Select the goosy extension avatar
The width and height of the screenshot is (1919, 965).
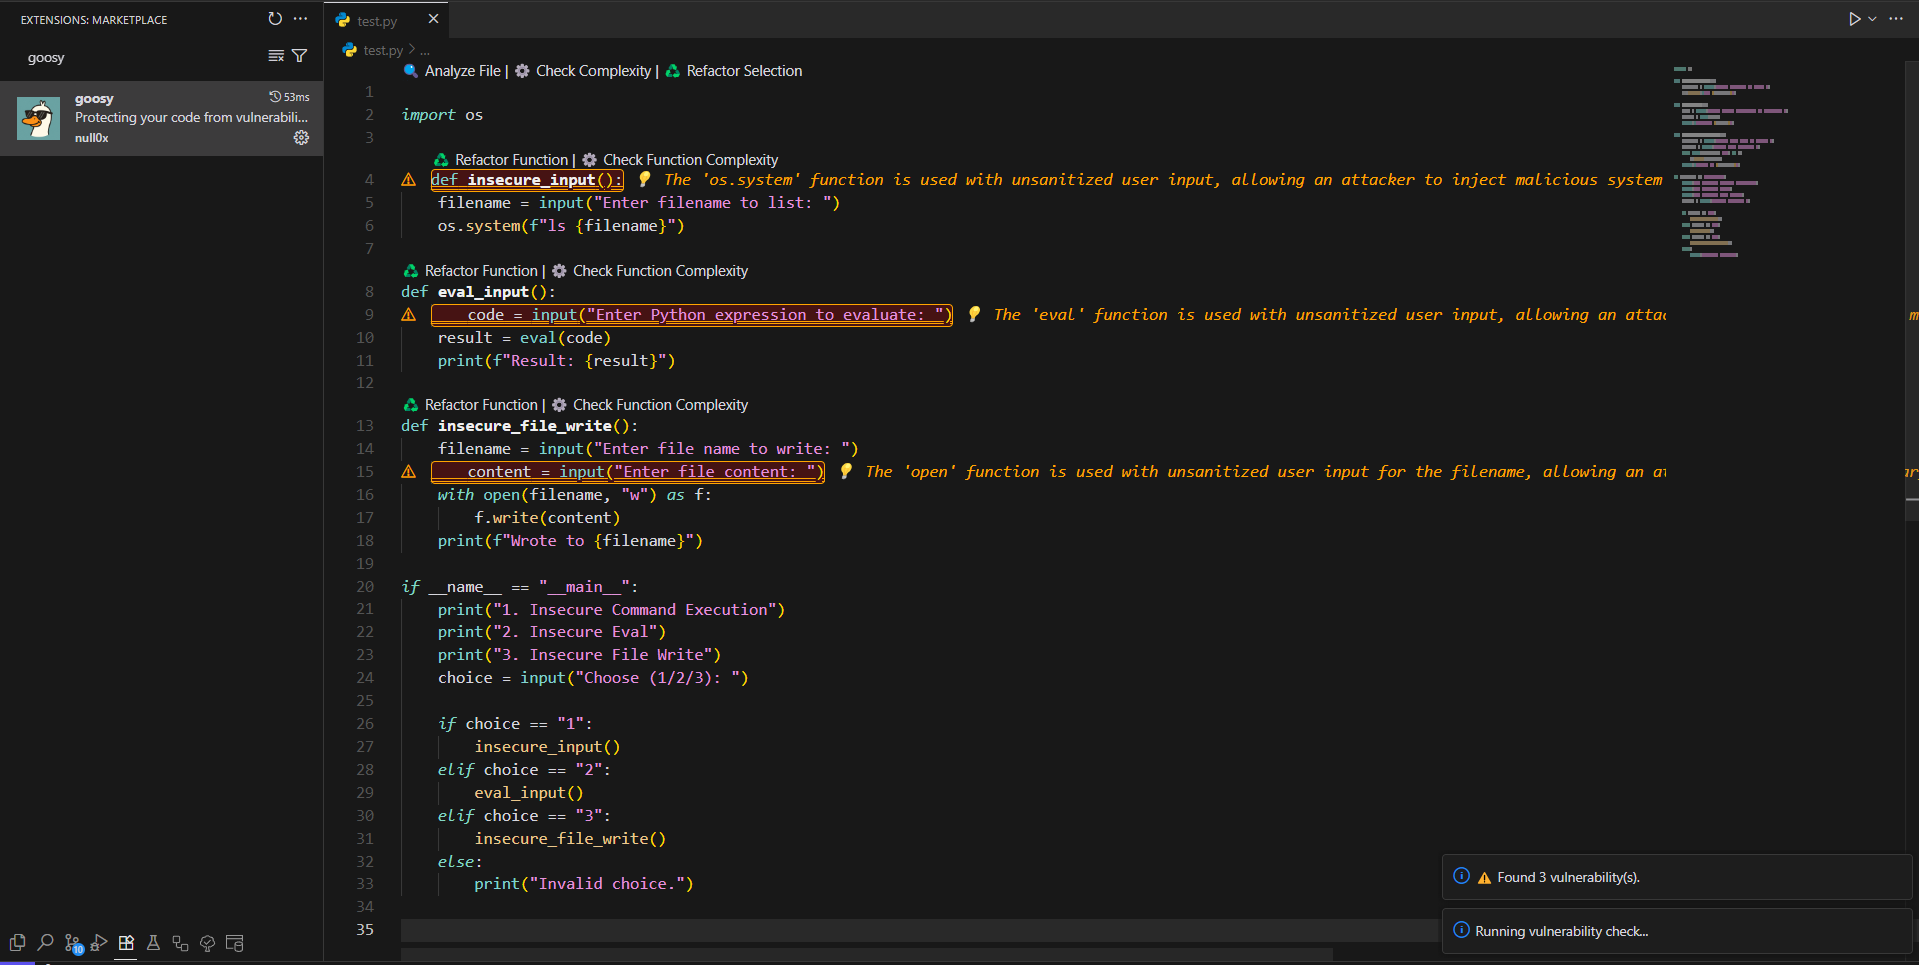click(38, 118)
